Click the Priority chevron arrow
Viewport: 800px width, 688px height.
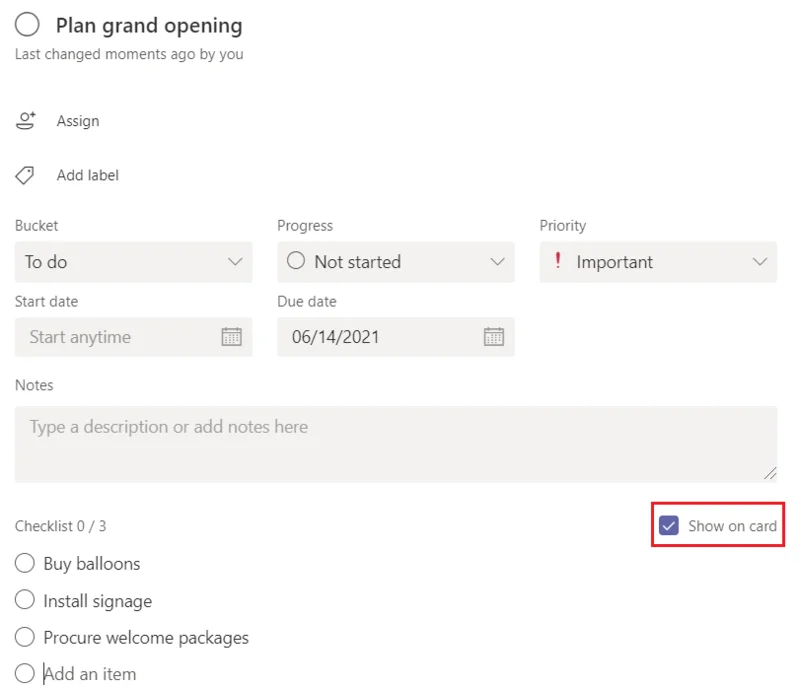(760, 262)
